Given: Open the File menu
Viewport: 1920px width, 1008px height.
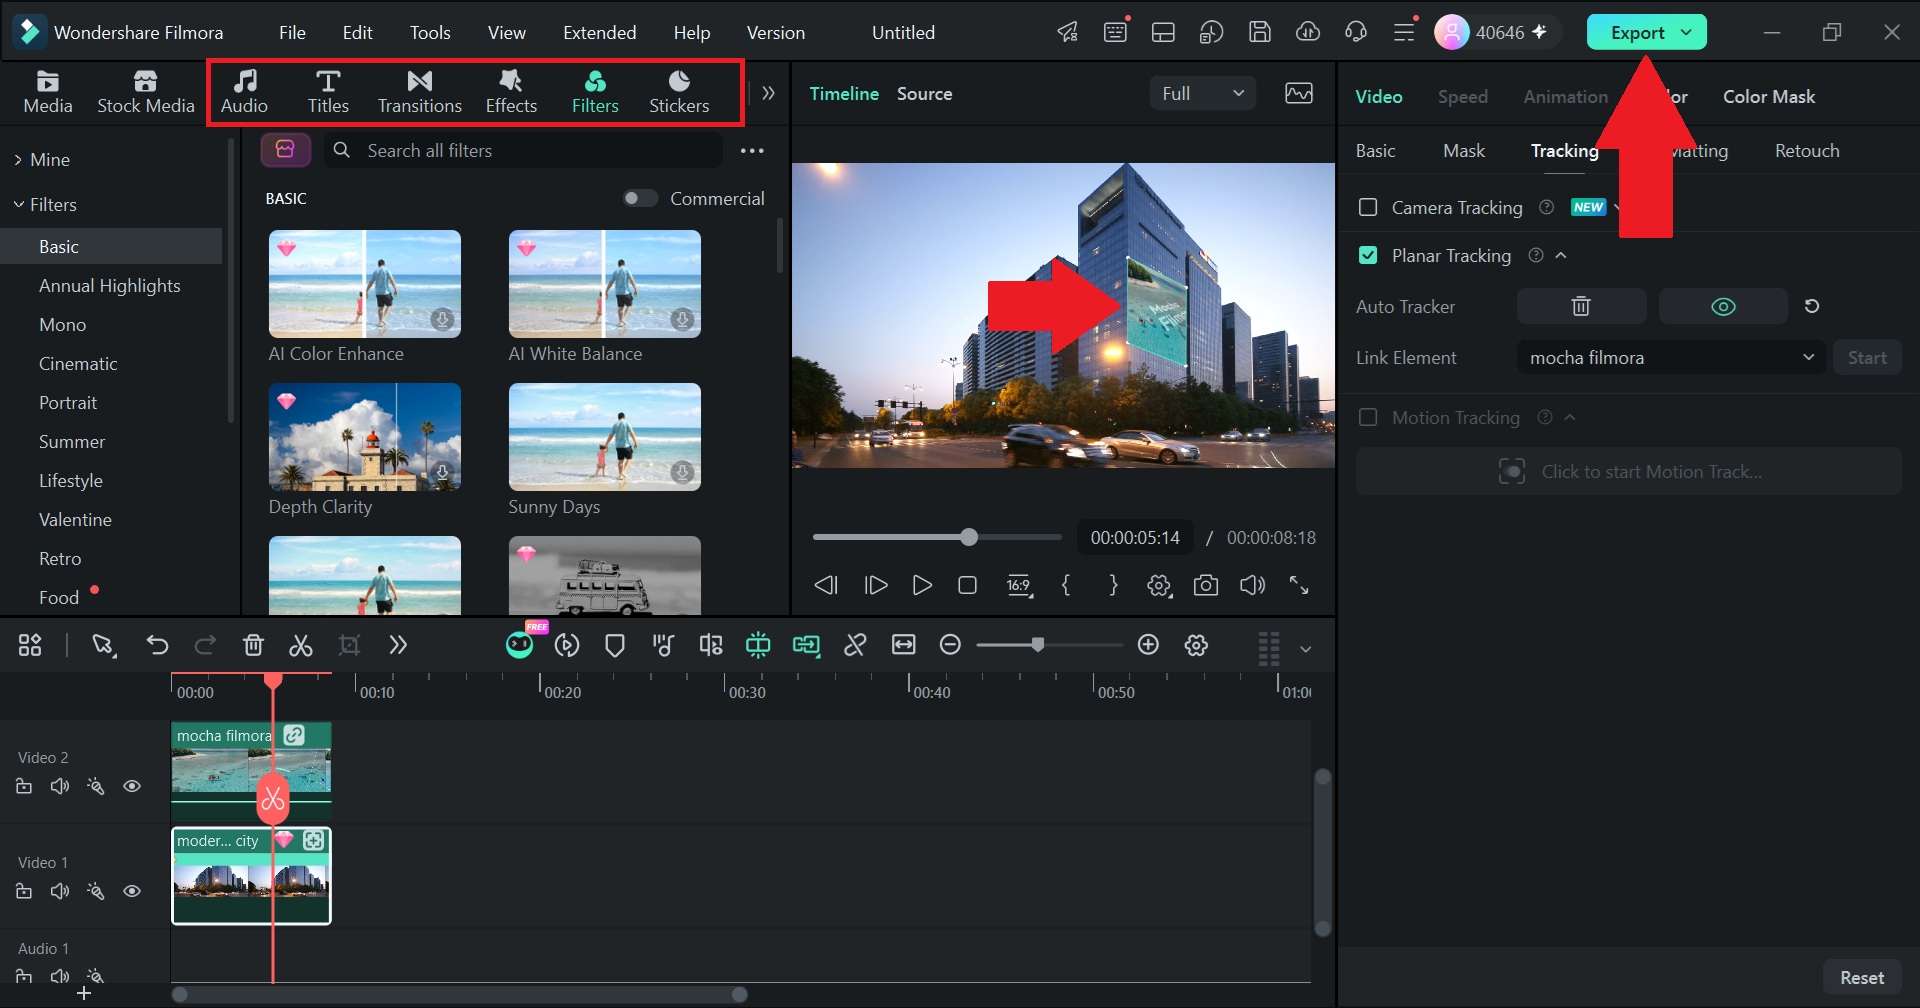Looking at the screenshot, I should (x=292, y=33).
